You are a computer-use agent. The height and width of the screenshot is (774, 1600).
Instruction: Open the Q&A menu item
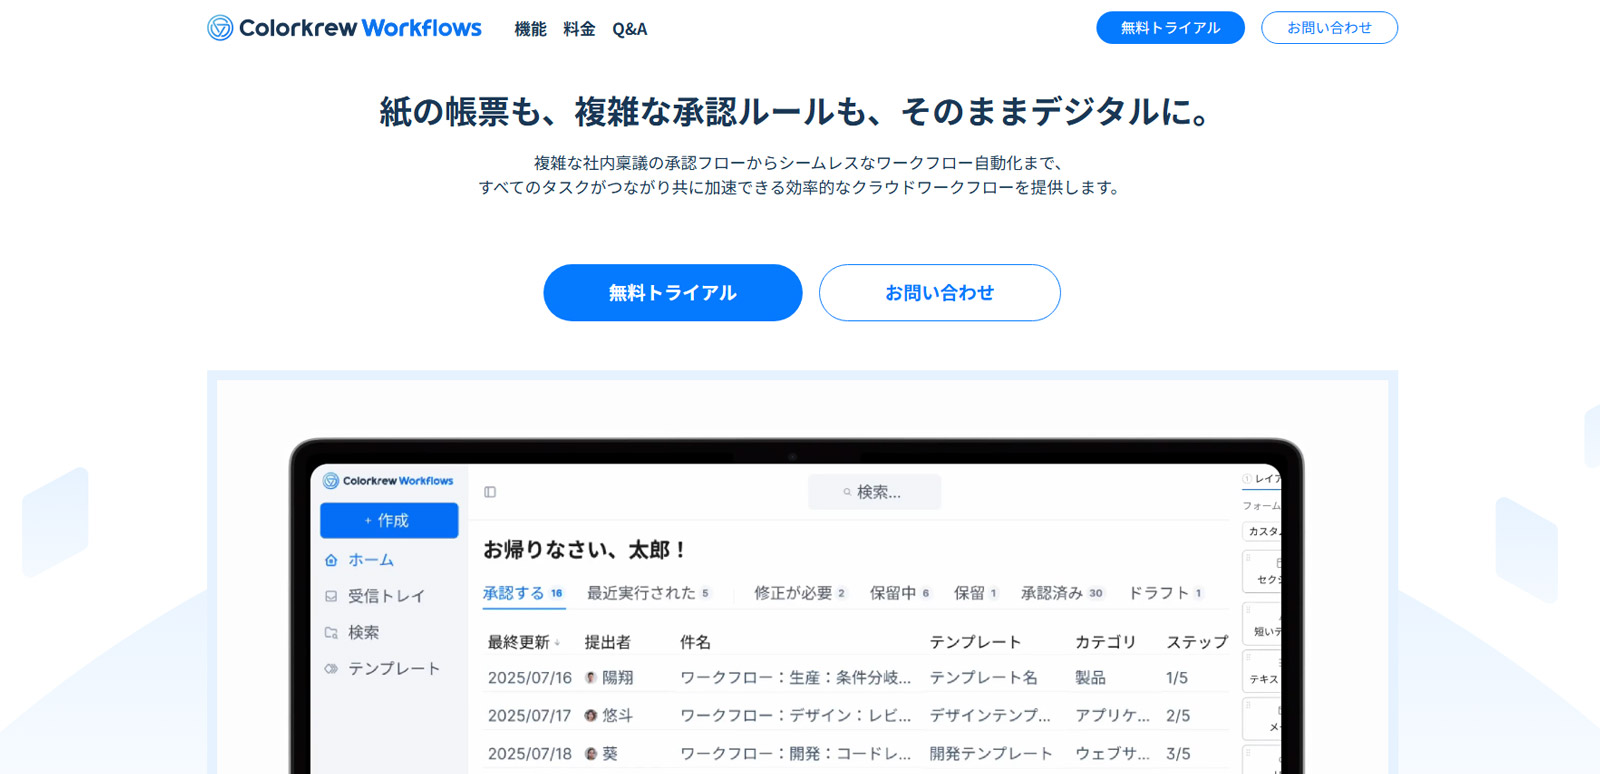click(x=630, y=29)
